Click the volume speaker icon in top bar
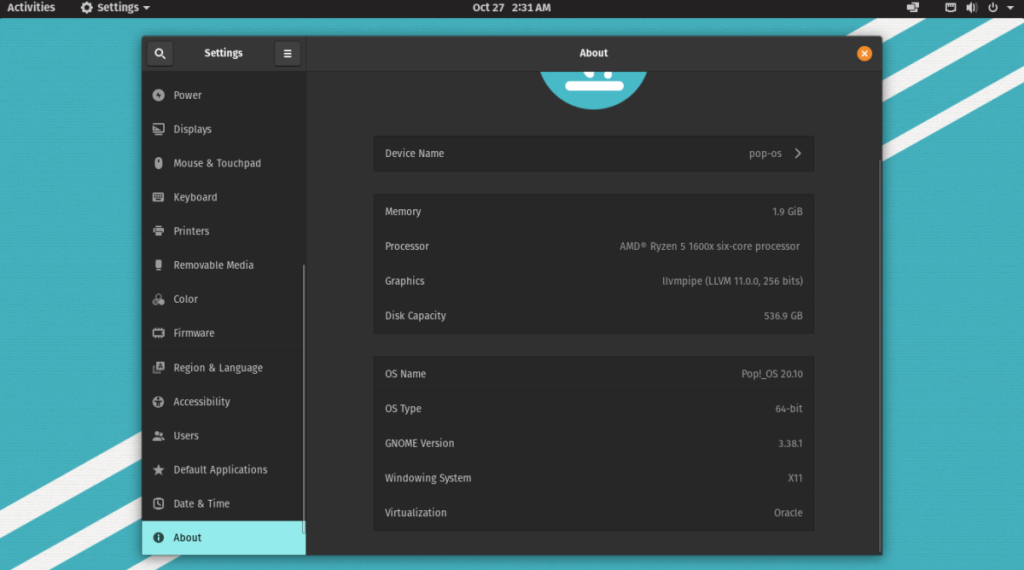This screenshot has height=570, width=1024. (971, 8)
